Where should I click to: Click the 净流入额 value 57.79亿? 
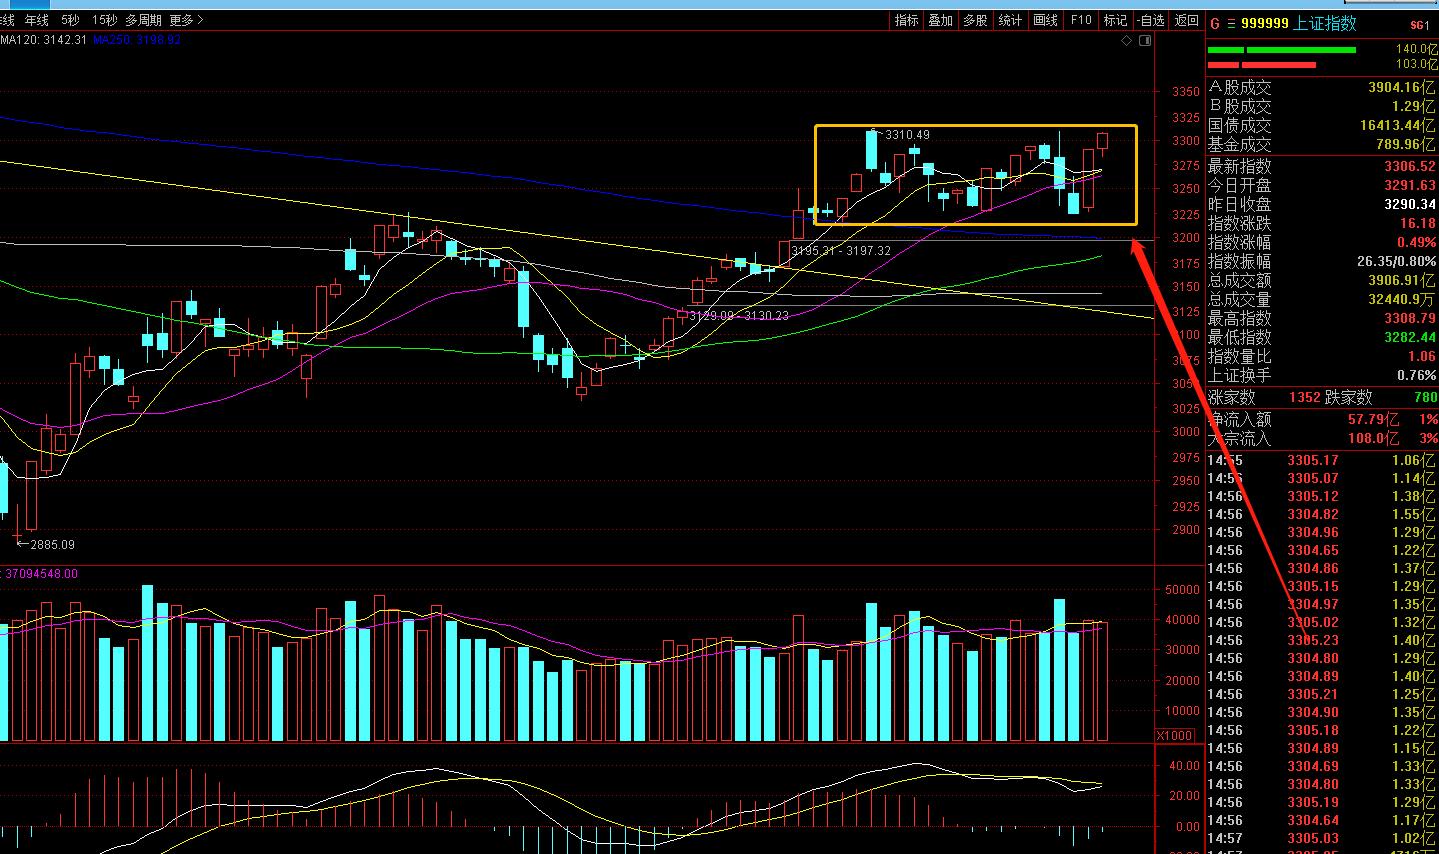(x=1373, y=420)
